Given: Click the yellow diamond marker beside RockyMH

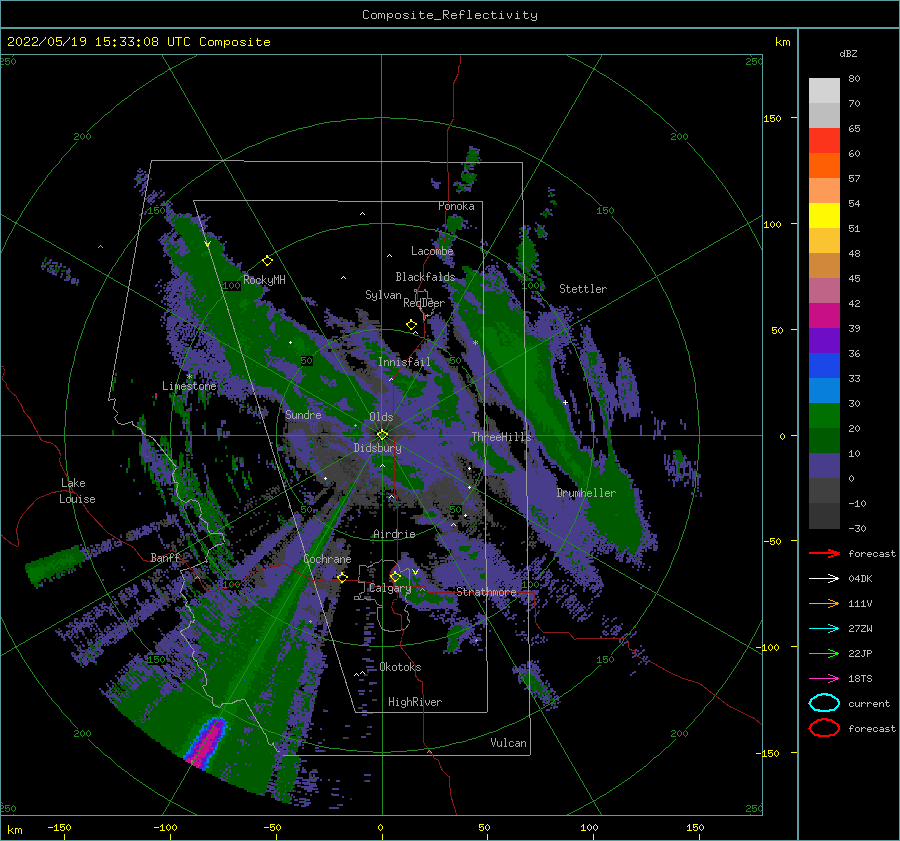Looking at the screenshot, I should 267,261.
